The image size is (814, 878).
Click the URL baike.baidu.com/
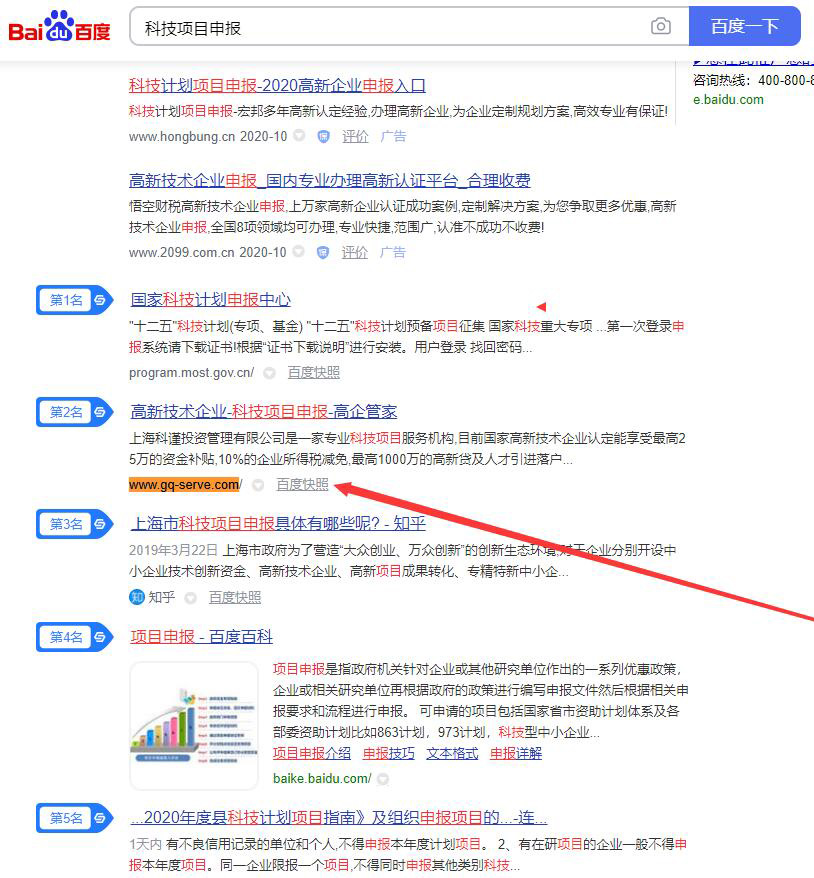click(322, 778)
